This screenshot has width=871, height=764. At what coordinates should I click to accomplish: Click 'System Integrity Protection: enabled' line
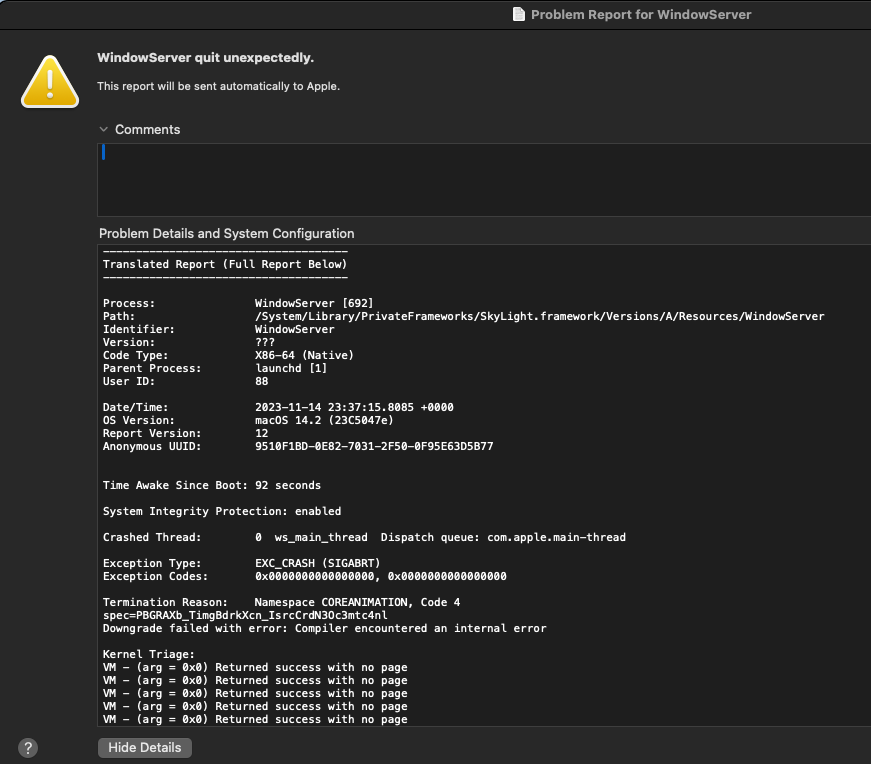(x=222, y=511)
